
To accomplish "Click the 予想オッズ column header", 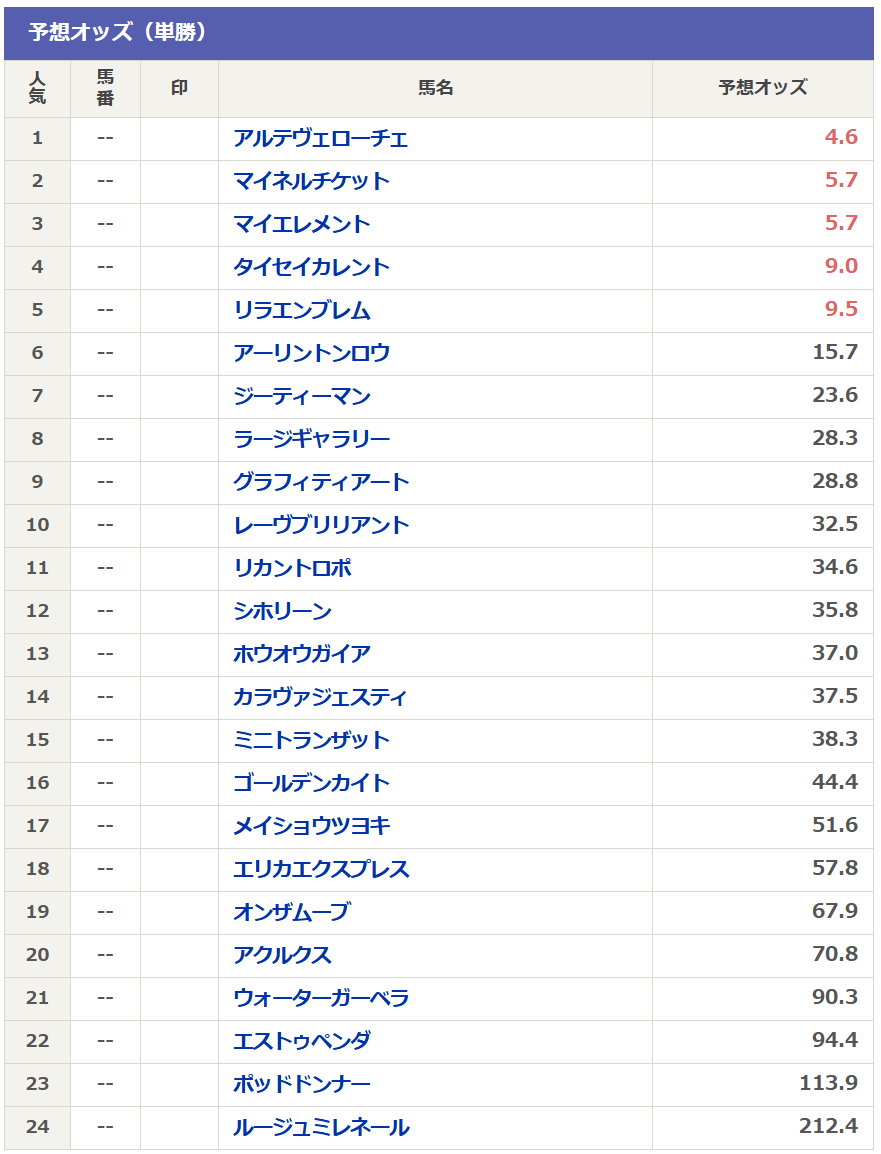I will (763, 88).
